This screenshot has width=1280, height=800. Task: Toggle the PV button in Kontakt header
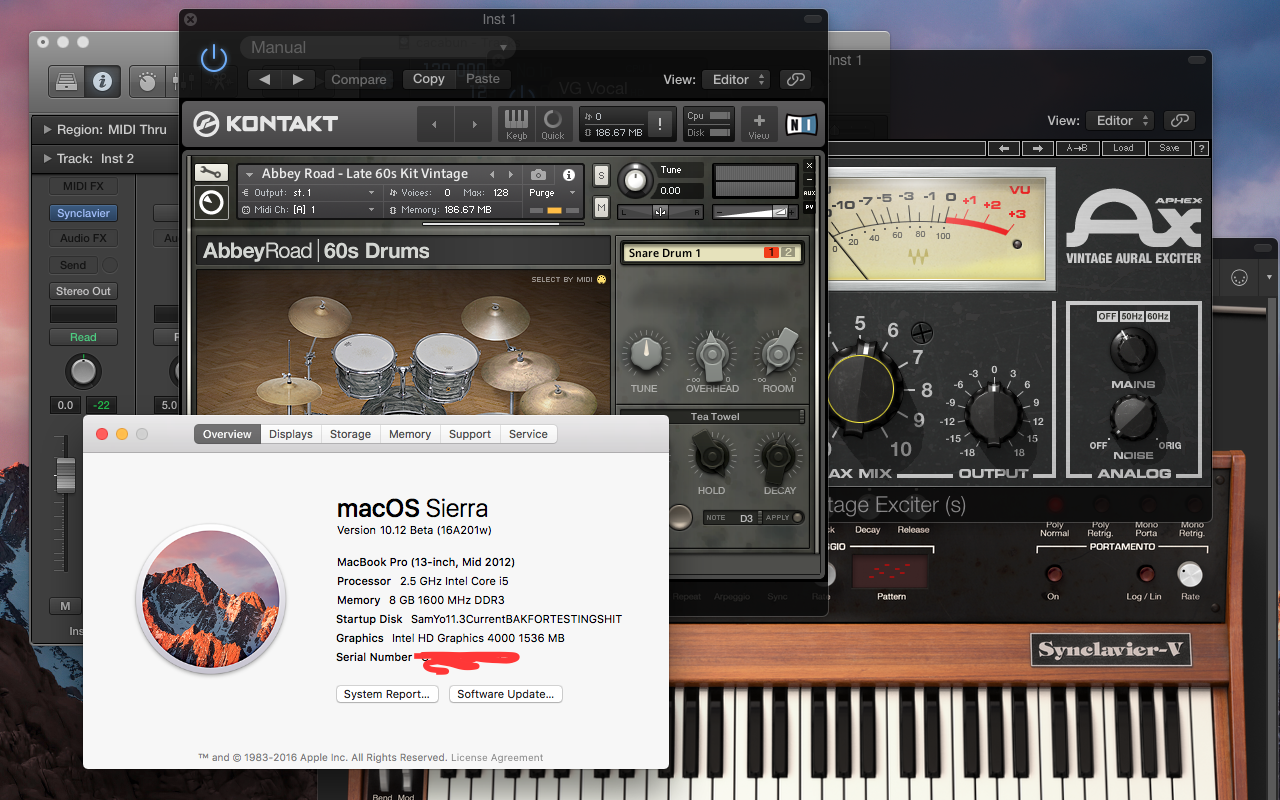pos(809,207)
